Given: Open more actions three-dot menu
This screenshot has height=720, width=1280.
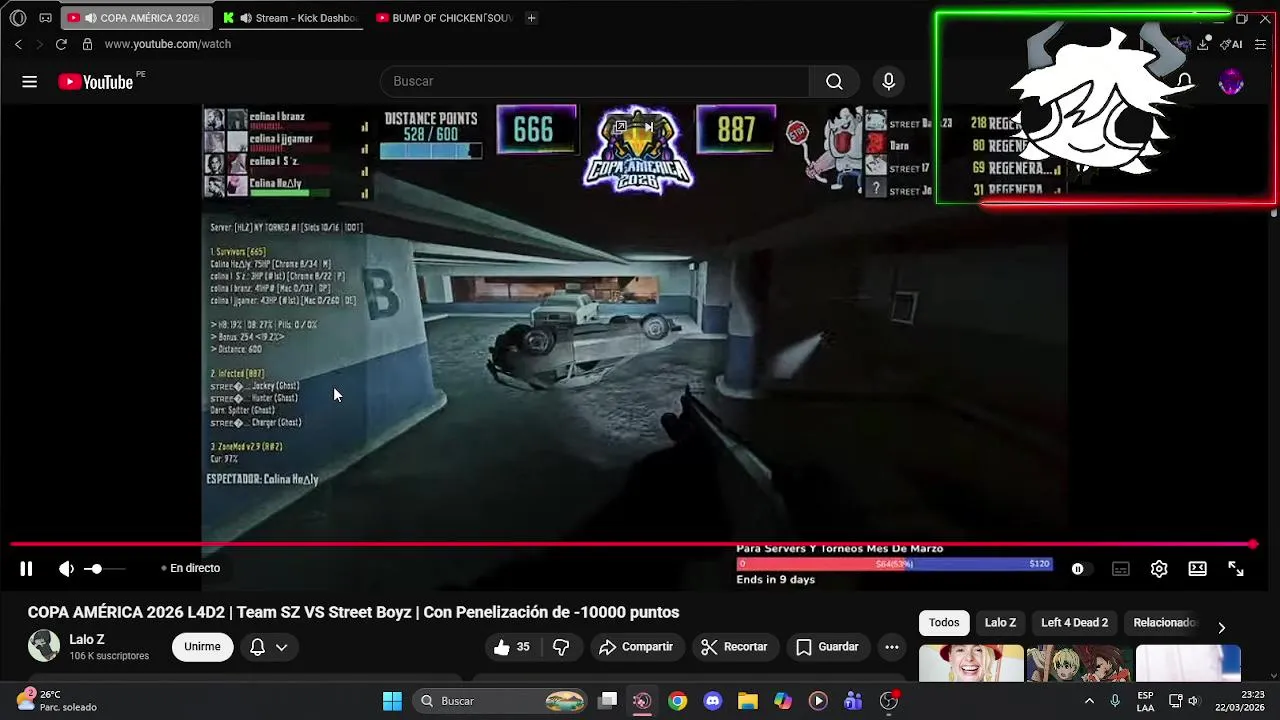Looking at the screenshot, I should coord(891,647).
